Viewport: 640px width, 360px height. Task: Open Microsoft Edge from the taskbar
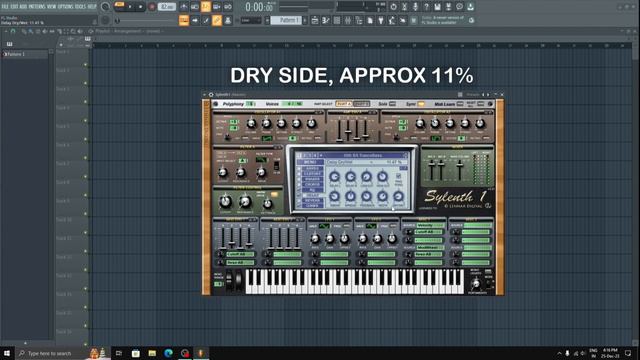coord(168,353)
